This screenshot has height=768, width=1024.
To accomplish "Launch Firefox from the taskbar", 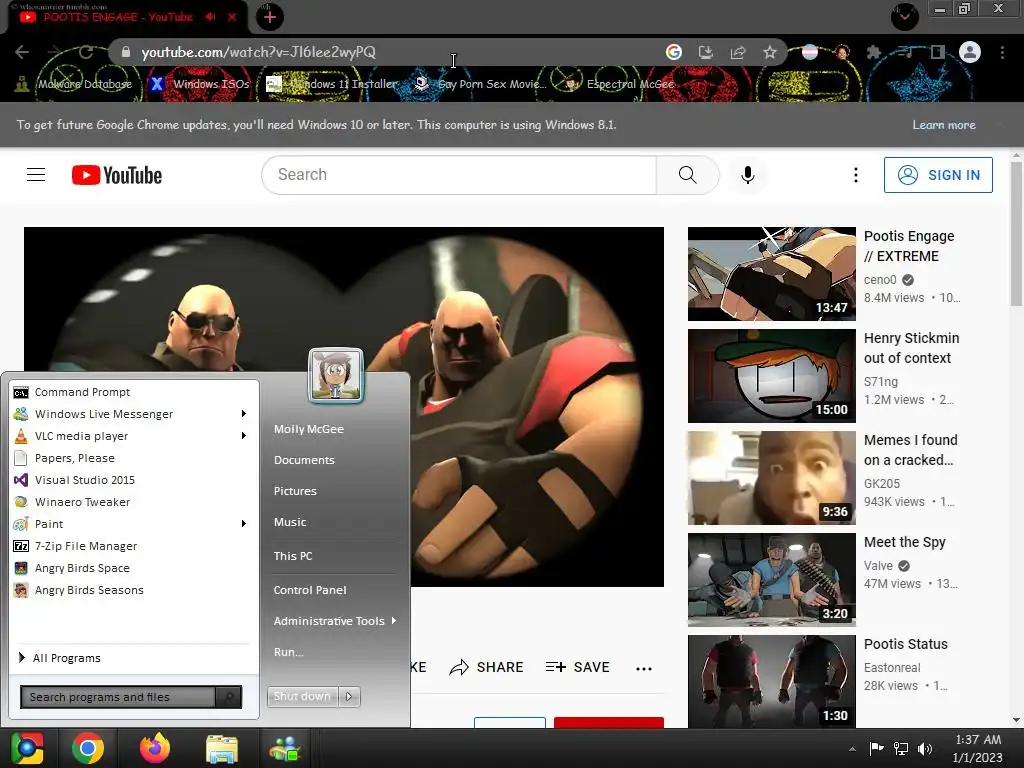I will (155, 748).
